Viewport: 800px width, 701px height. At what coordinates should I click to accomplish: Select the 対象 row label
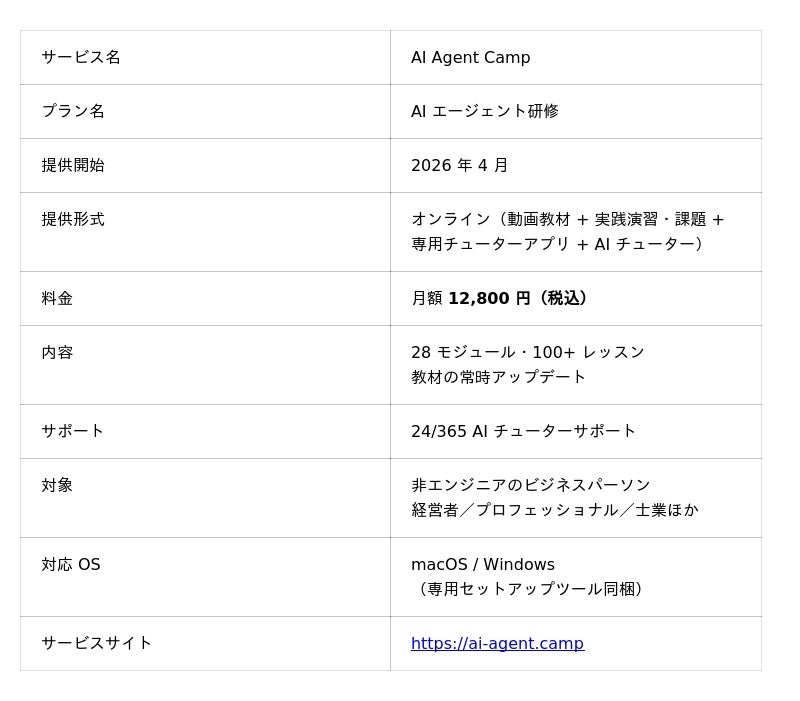pos(57,486)
